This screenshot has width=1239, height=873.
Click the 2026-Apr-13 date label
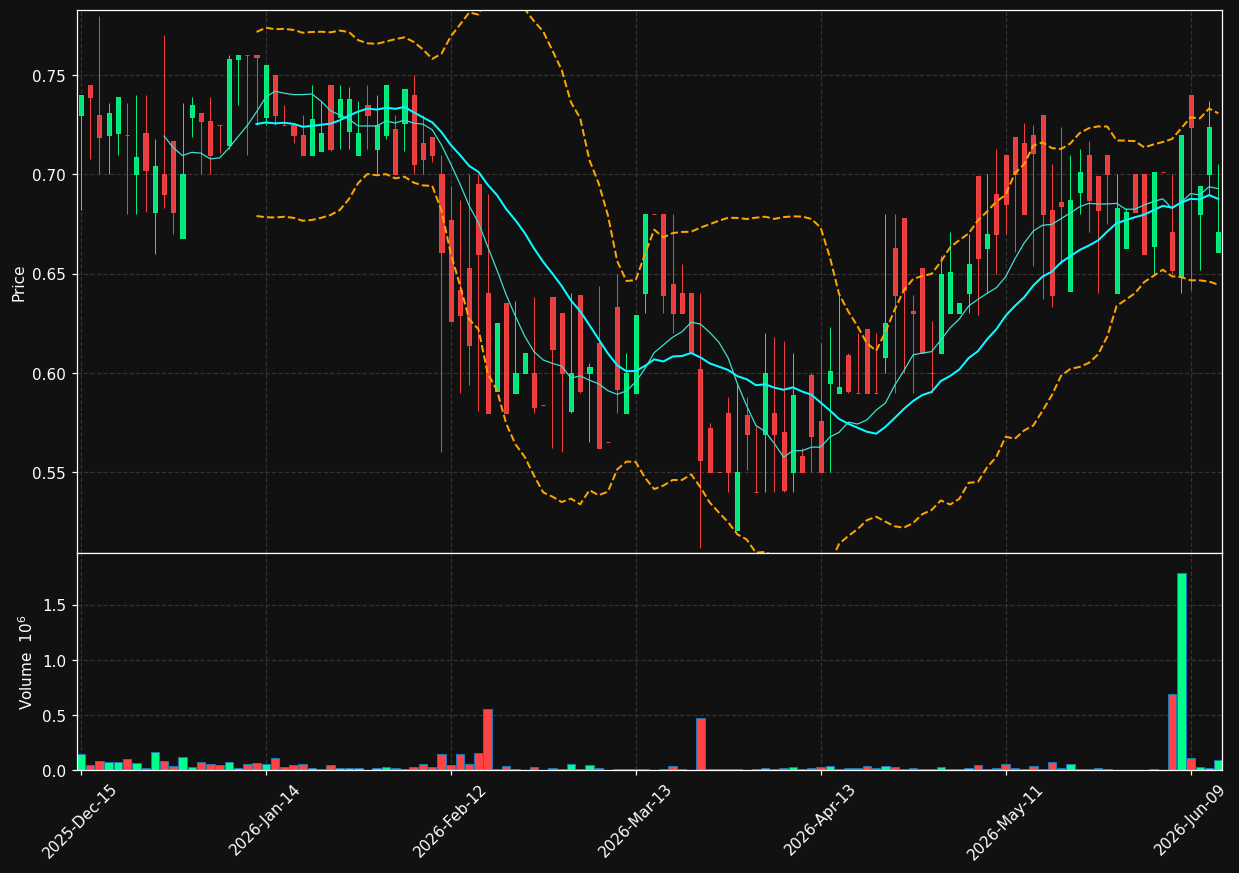tap(819, 821)
